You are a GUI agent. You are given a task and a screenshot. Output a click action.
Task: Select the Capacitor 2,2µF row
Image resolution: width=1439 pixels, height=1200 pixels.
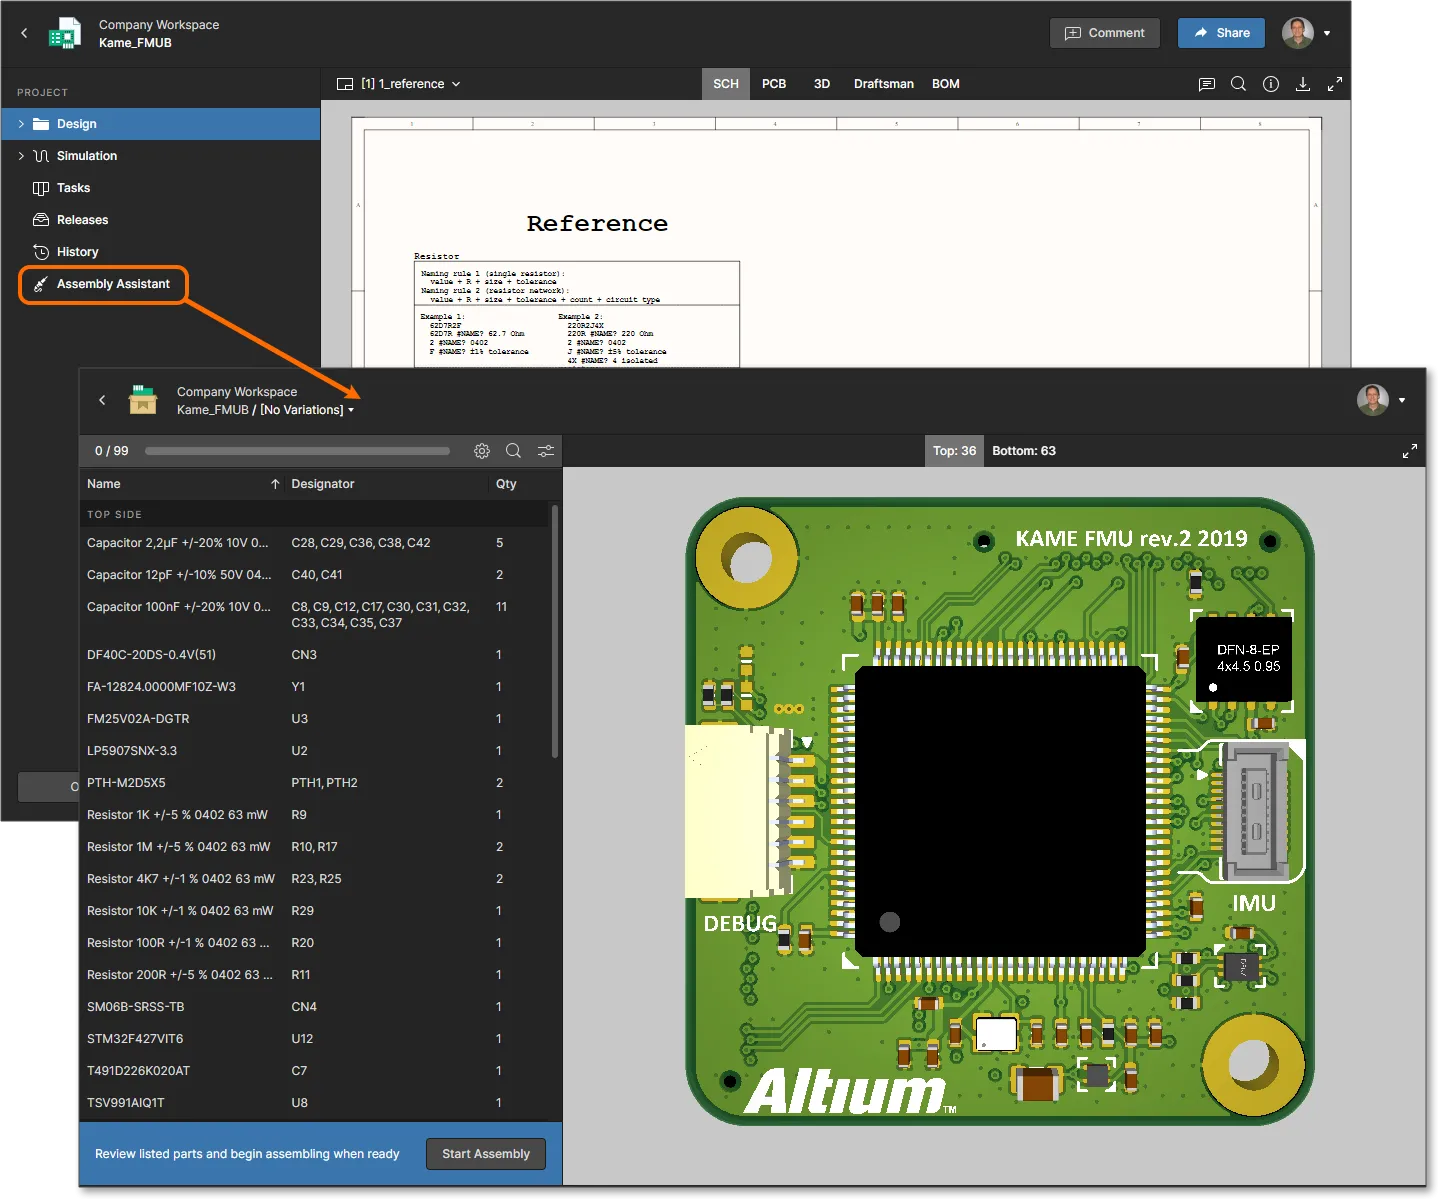pyautogui.click(x=315, y=543)
